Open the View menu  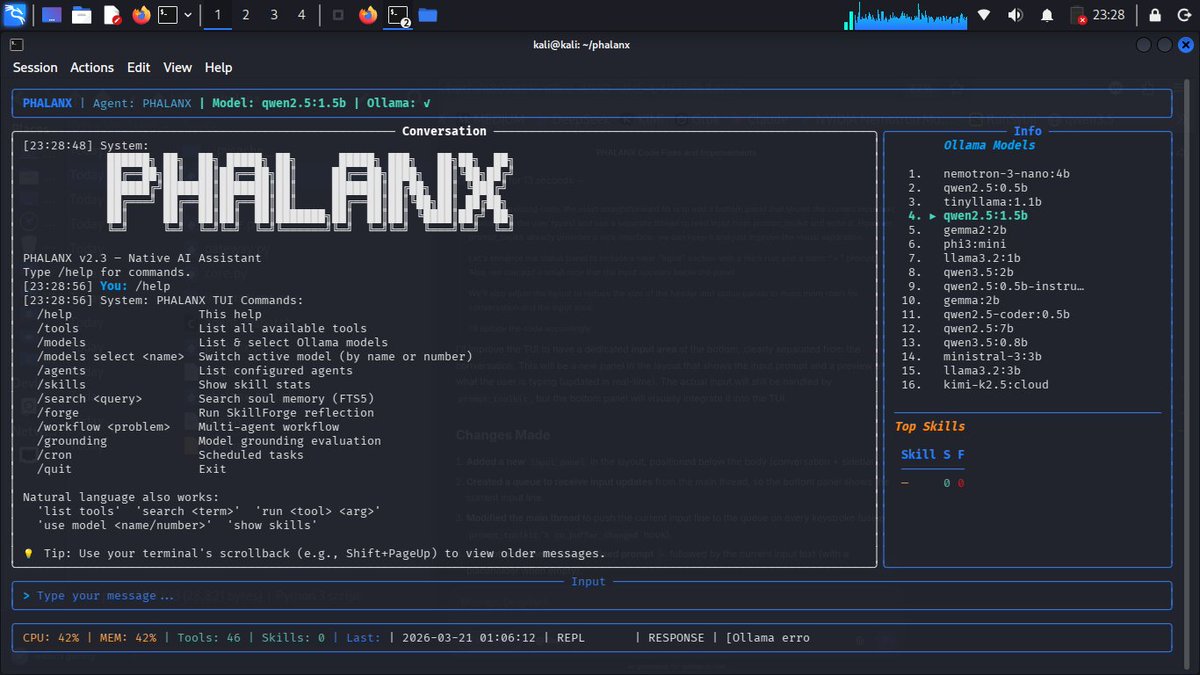coord(177,67)
